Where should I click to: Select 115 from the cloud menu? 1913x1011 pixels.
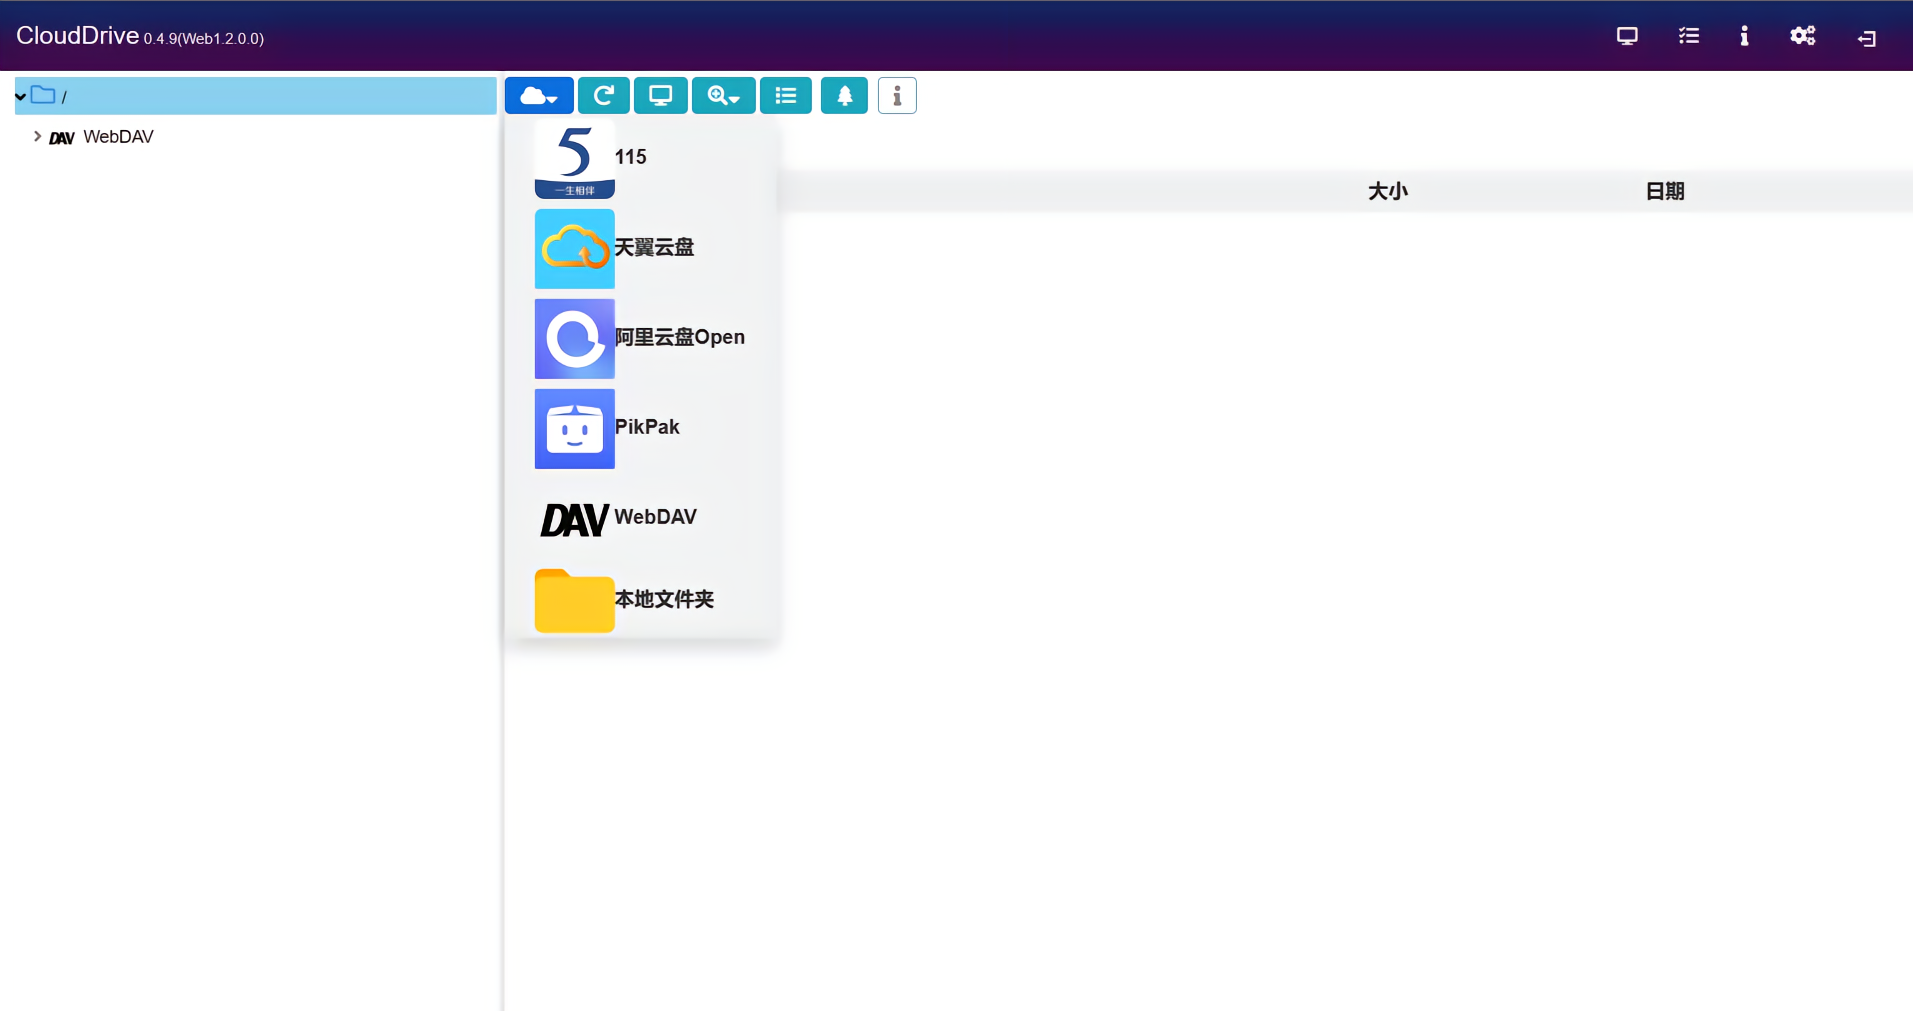pyautogui.click(x=630, y=157)
